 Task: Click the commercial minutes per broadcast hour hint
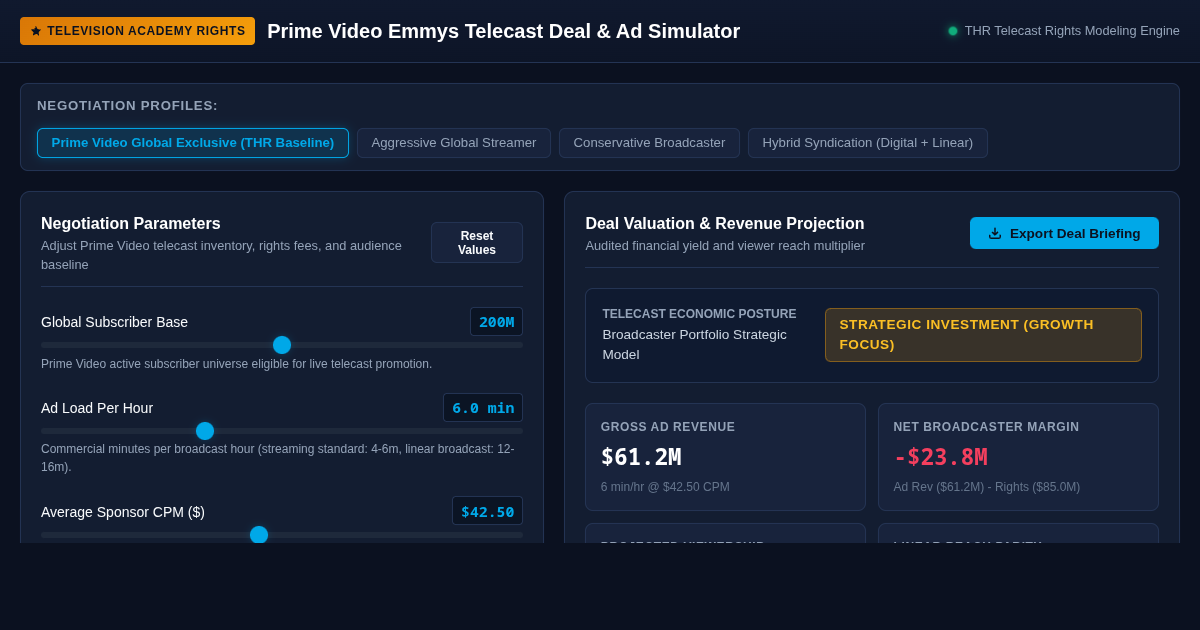278,458
